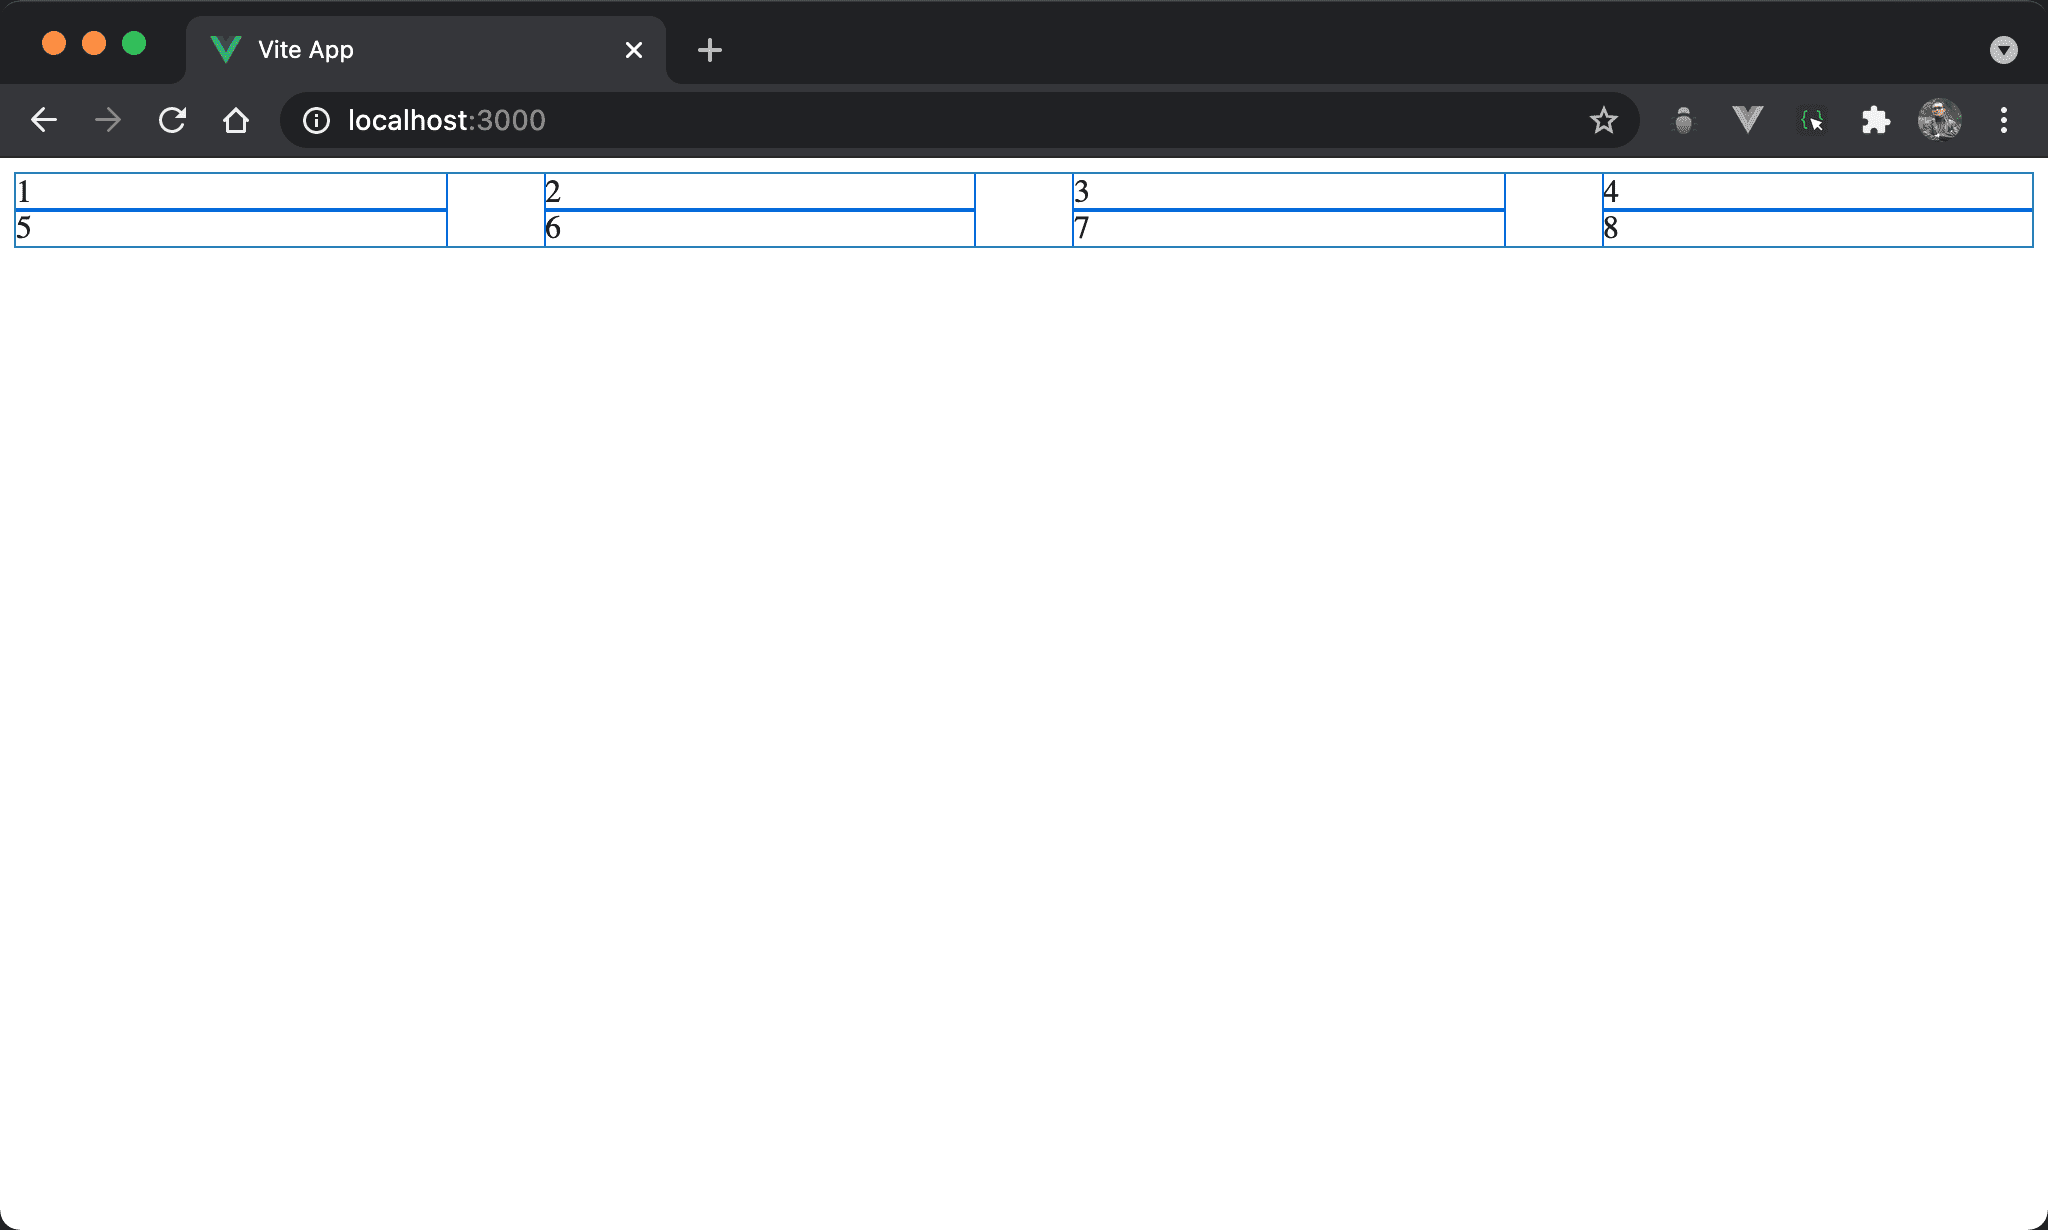
Task: Click the forward navigation arrow
Action: (108, 121)
